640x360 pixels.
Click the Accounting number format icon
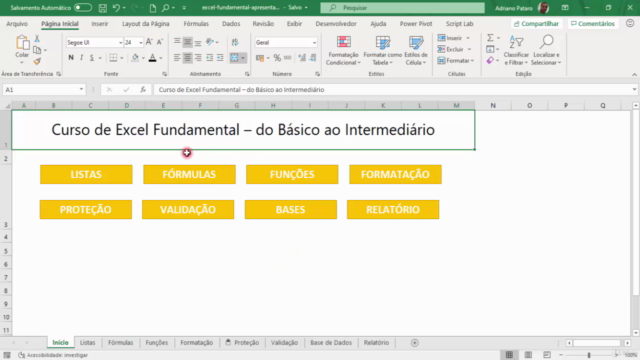point(260,58)
